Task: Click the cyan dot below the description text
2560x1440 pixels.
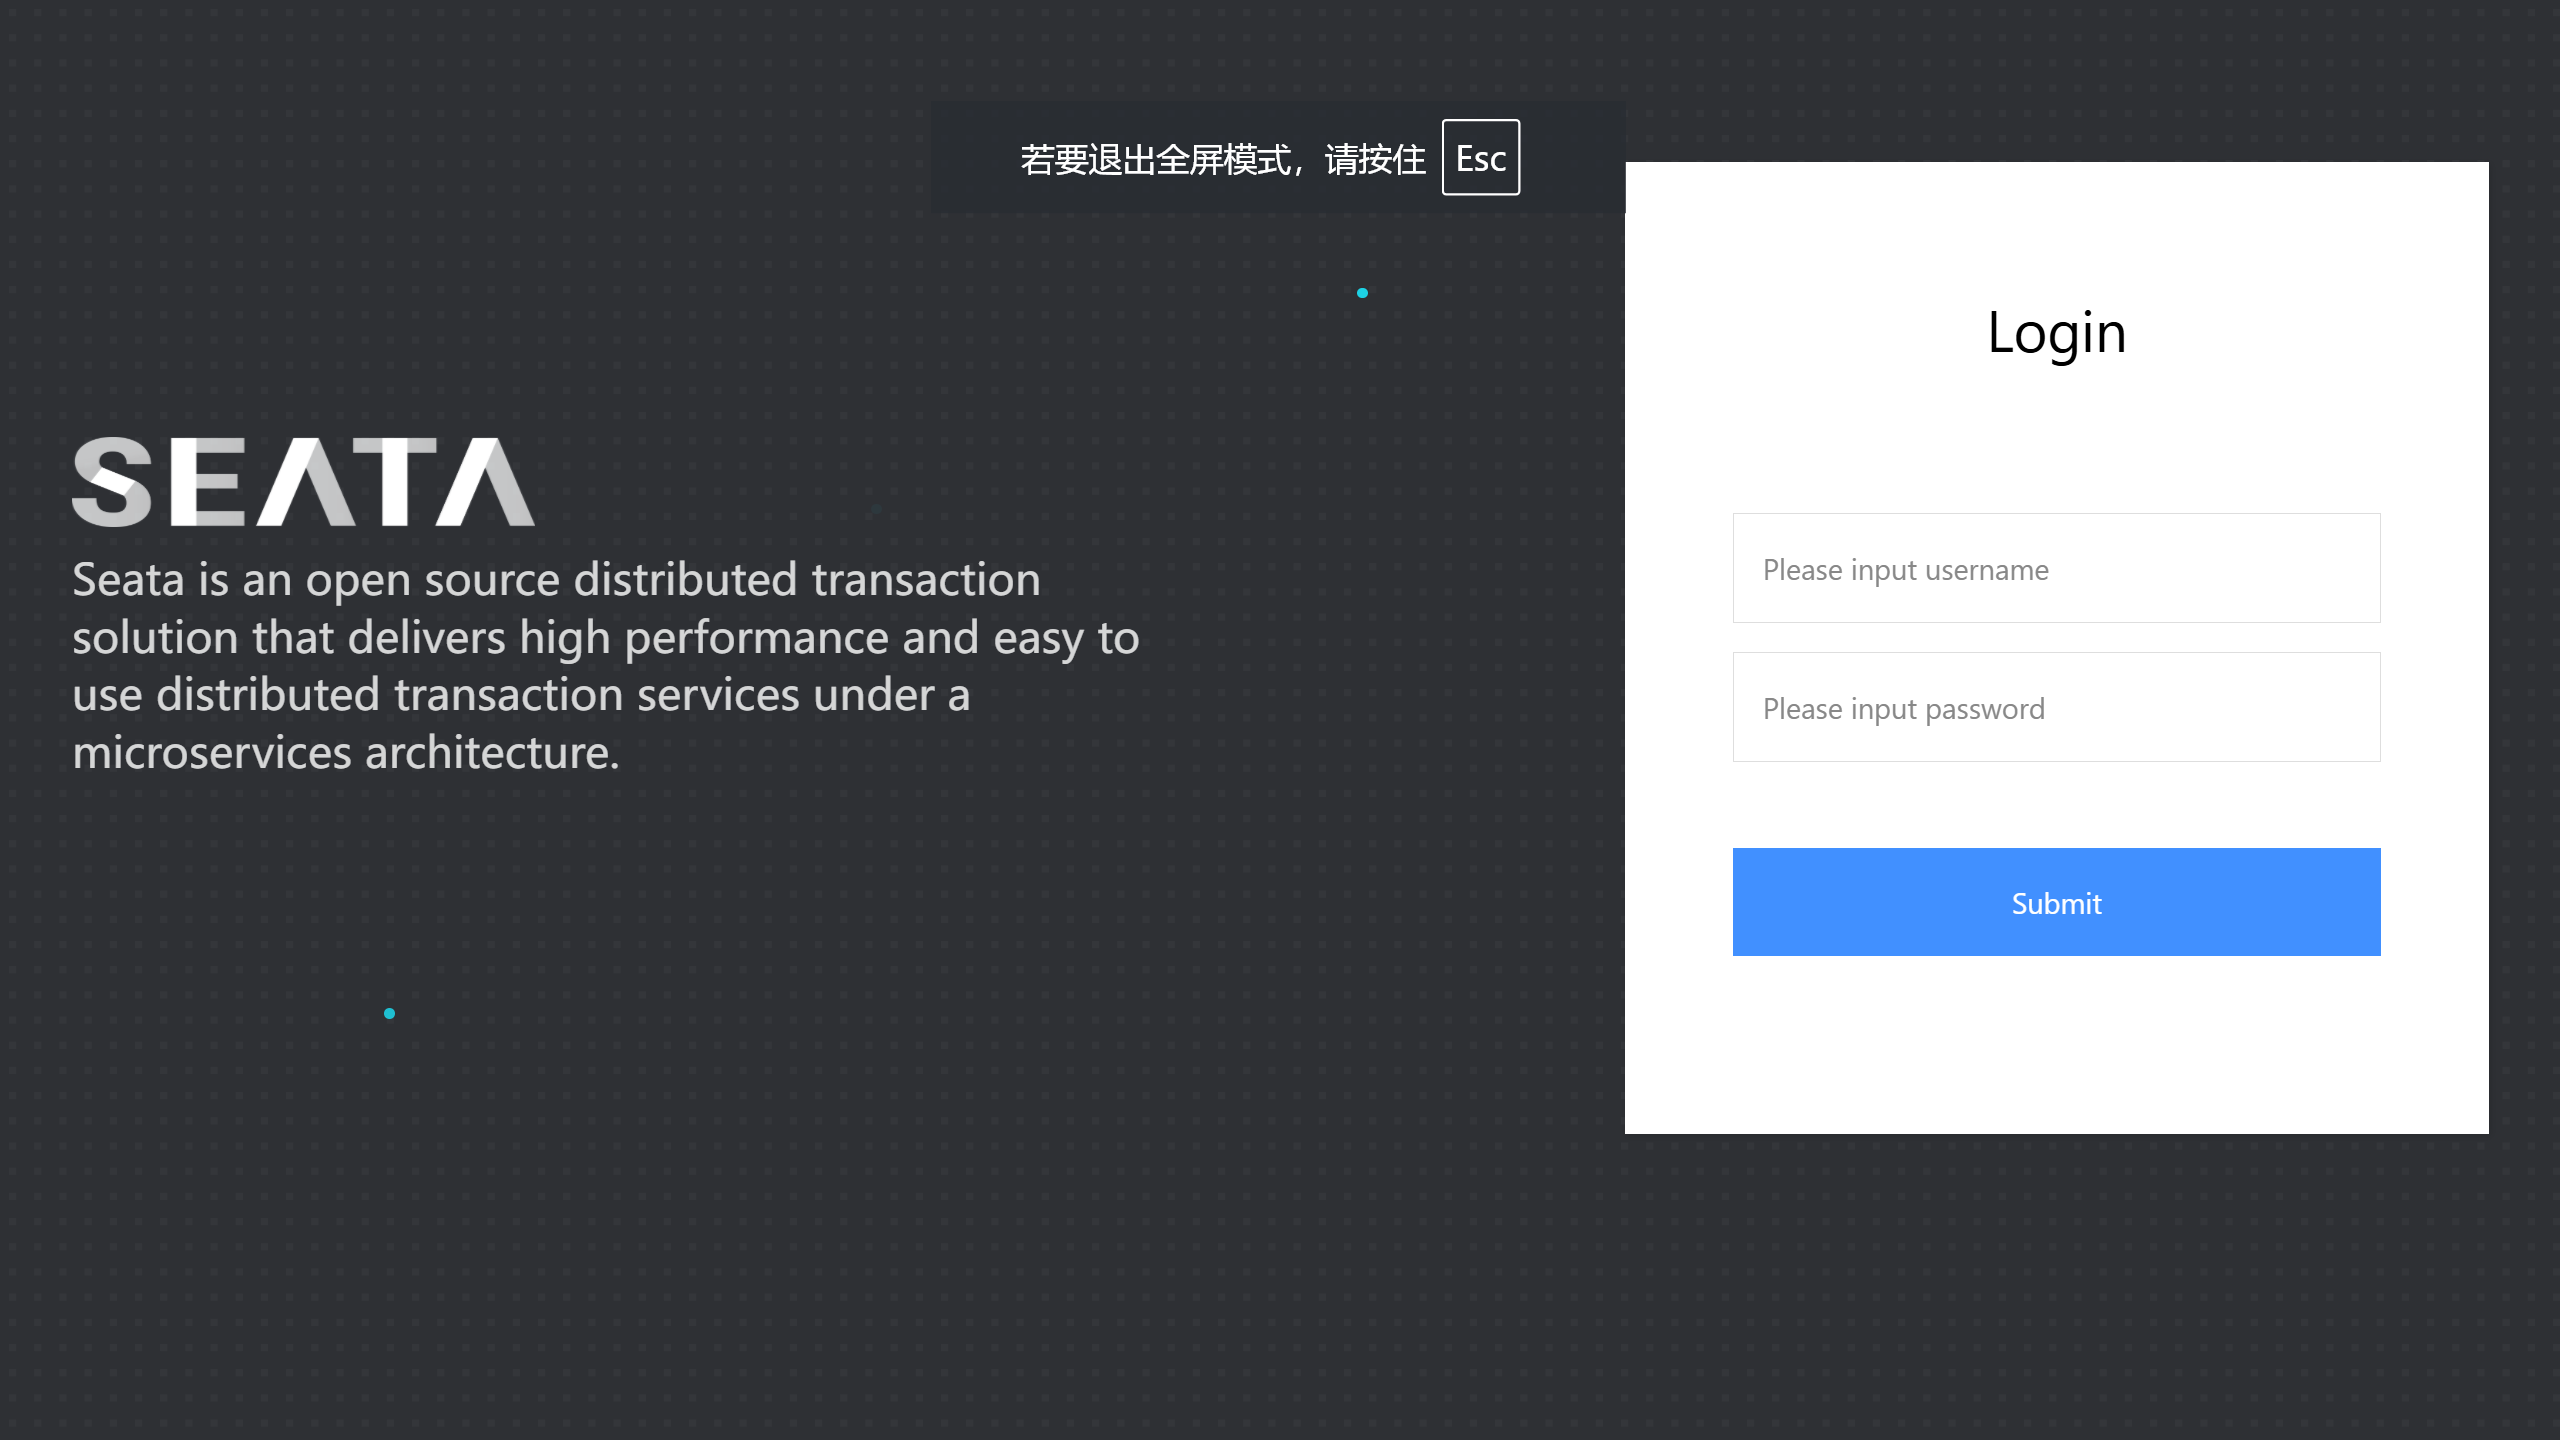Action: point(389,1013)
